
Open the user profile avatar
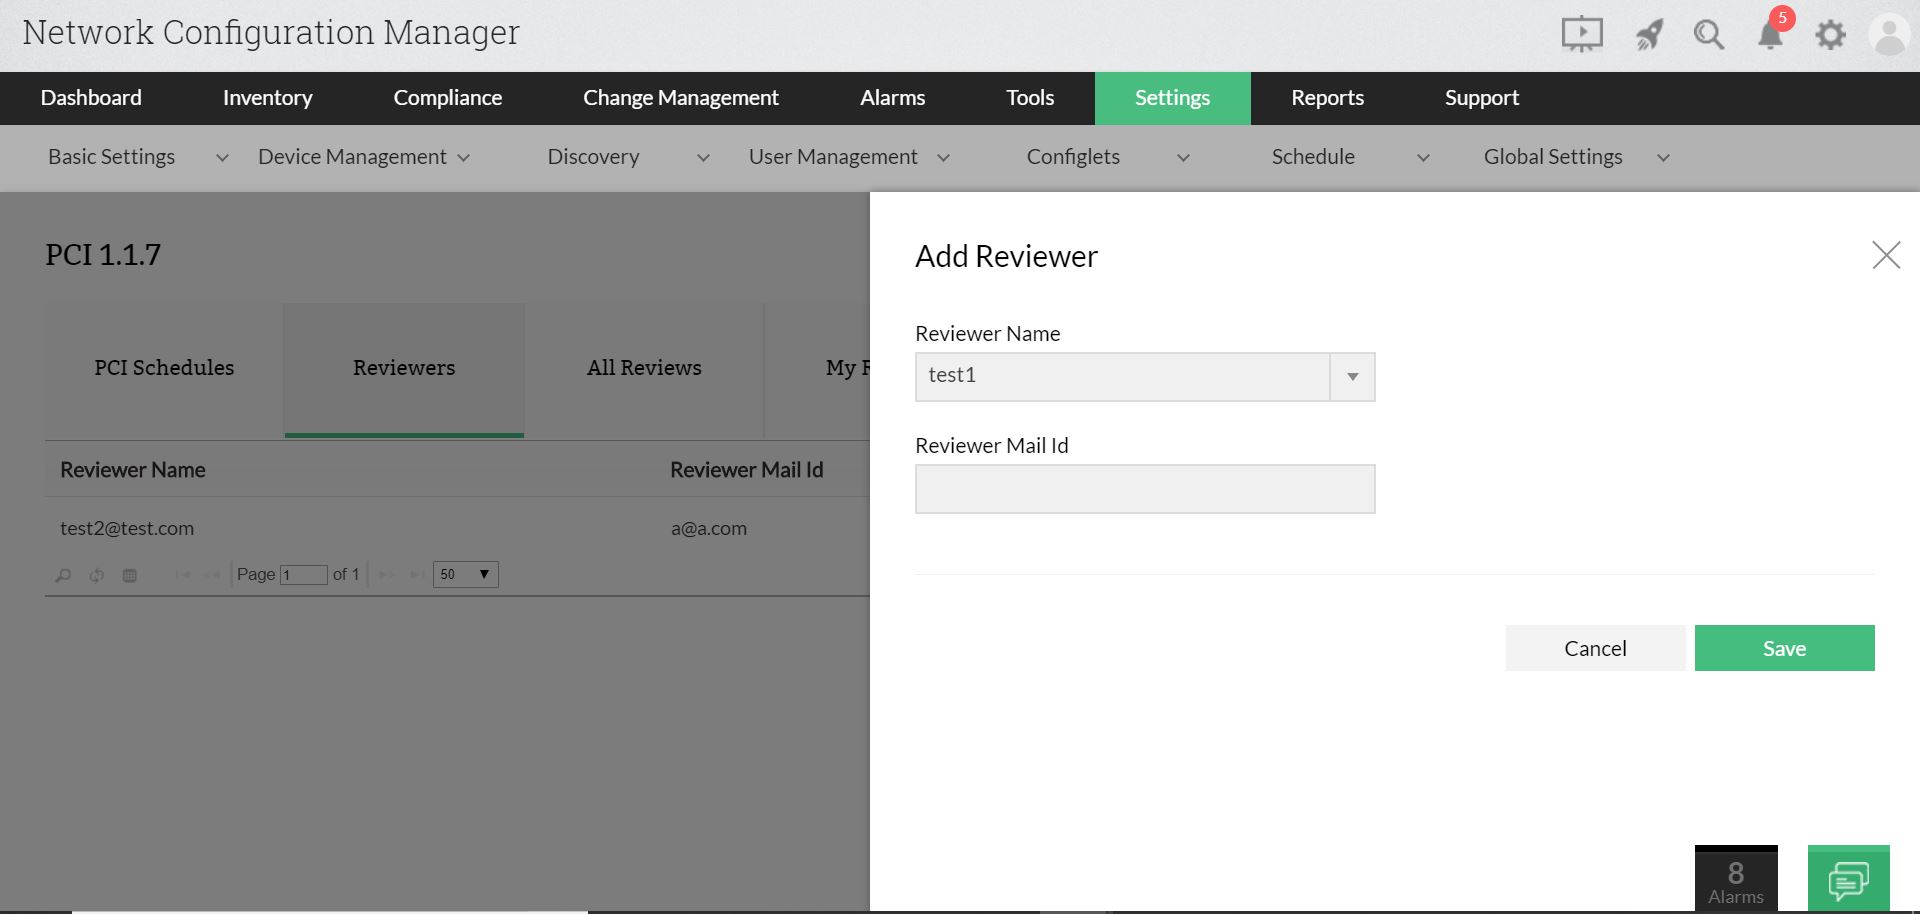pyautogui.click(x=1889, y=35)
